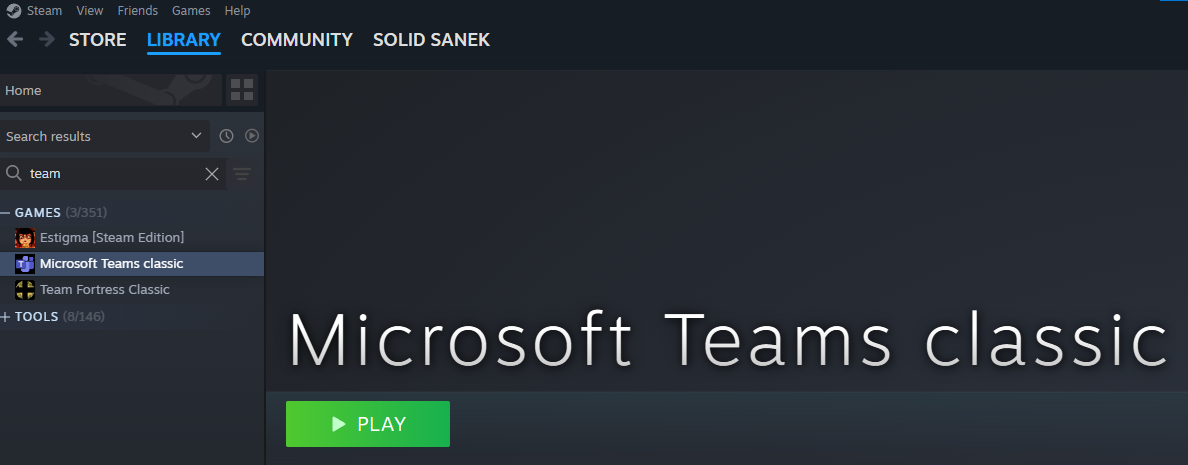The image size is (1188, 465).
Task: Switch to the STORE tab
Action: (x=97, y=40)
